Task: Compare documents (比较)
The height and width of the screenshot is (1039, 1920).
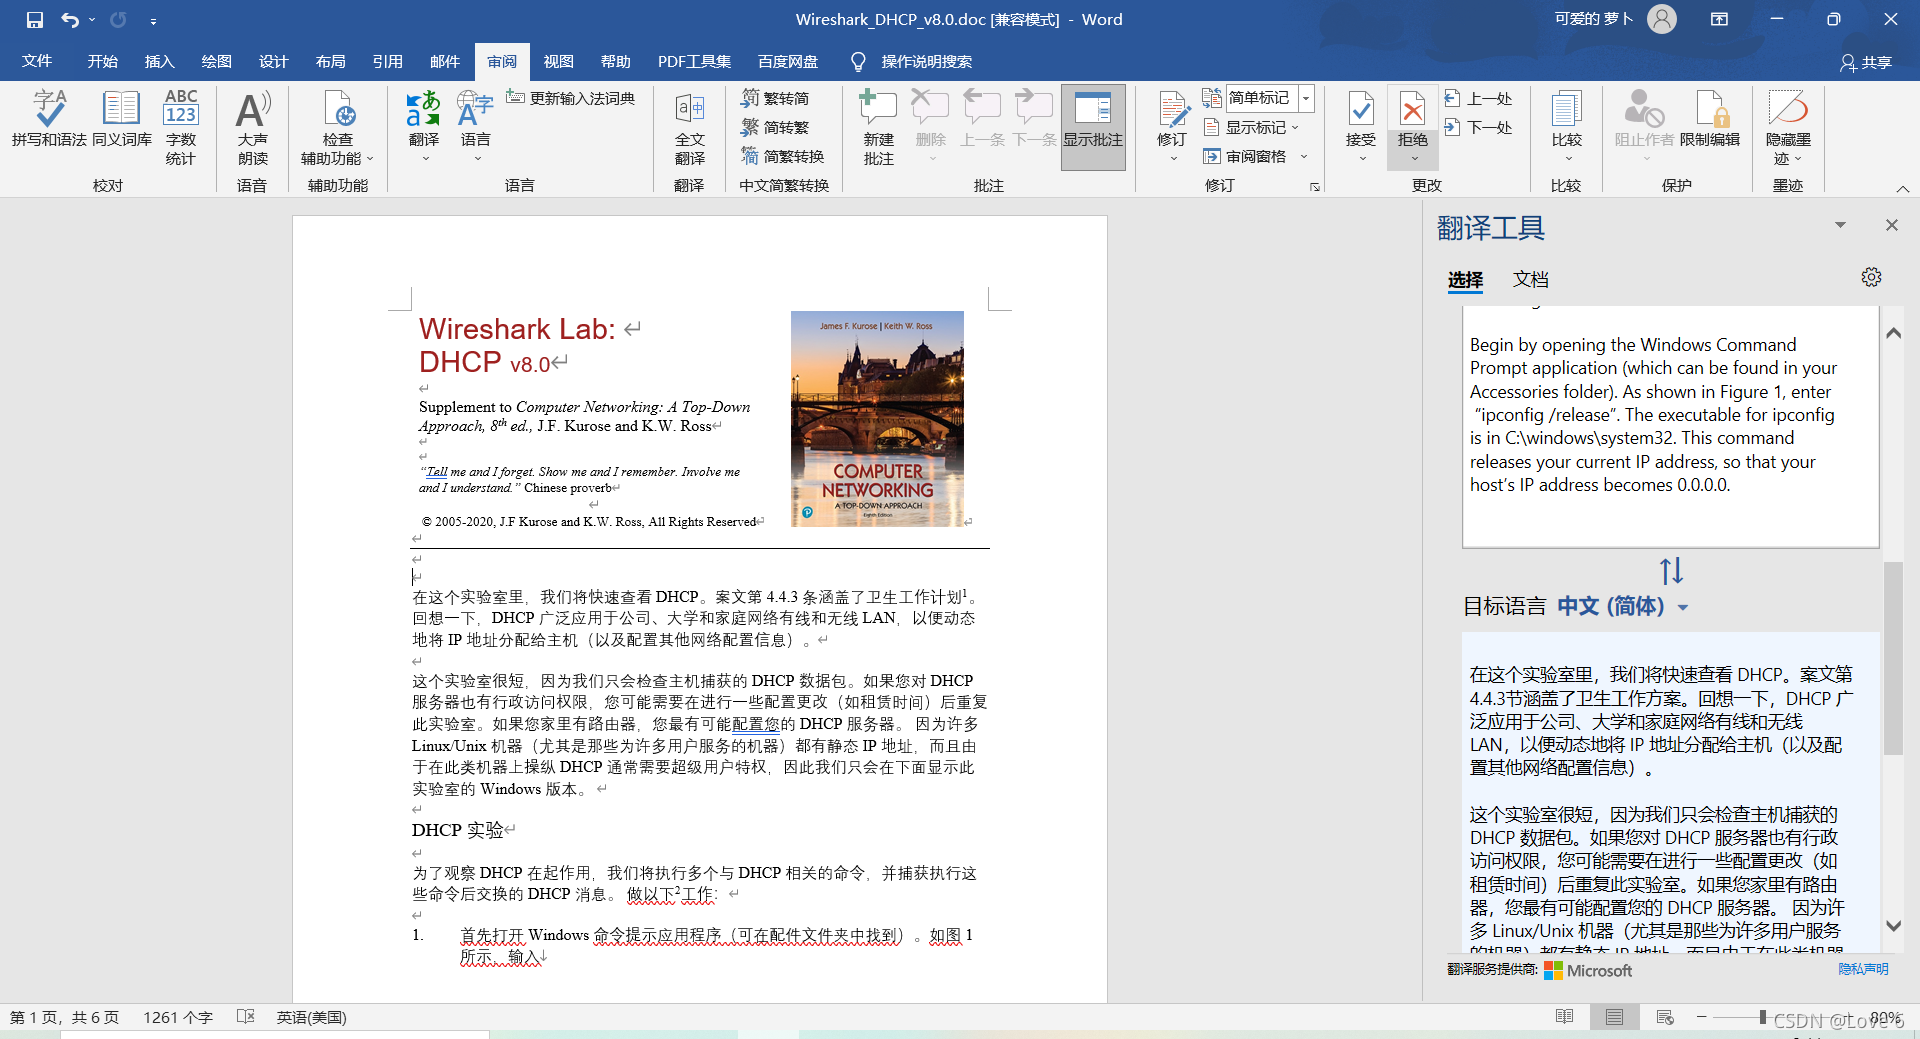Action: coord(1567,128)
